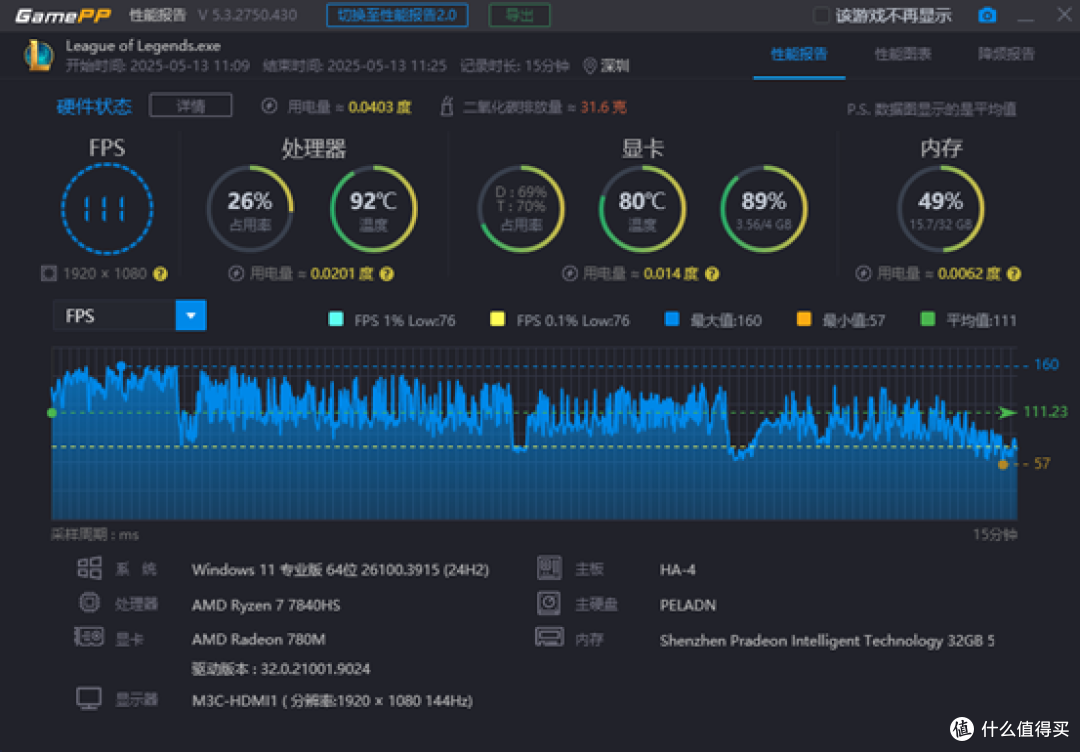This screenshot has width=1080, height=752.
Task: Click the Shenzhen Pradeon memory description
Action: [827, 640]
